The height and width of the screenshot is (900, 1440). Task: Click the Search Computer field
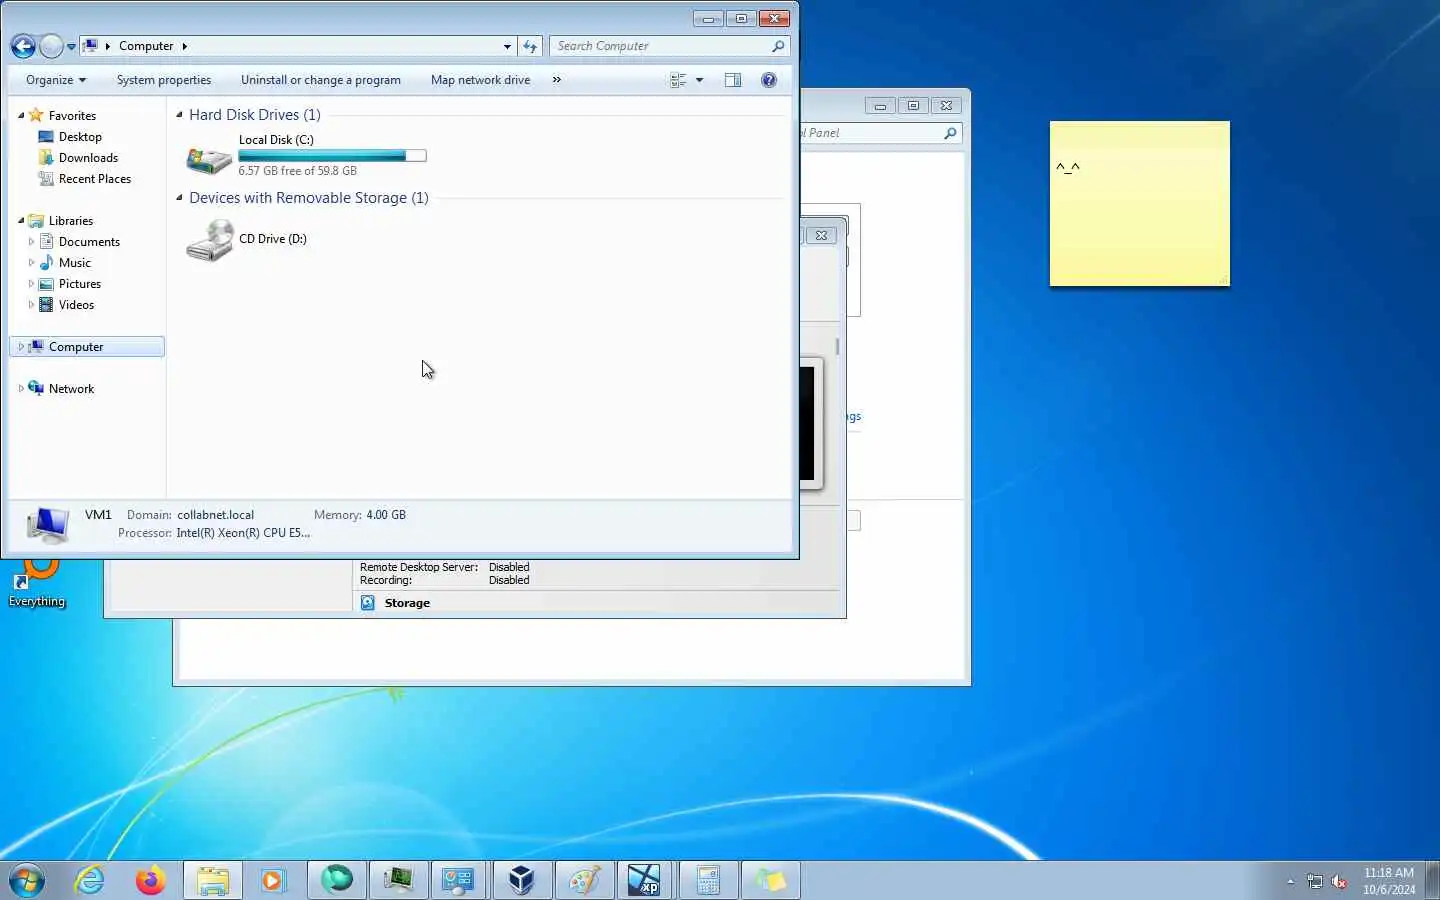(669, 46)
